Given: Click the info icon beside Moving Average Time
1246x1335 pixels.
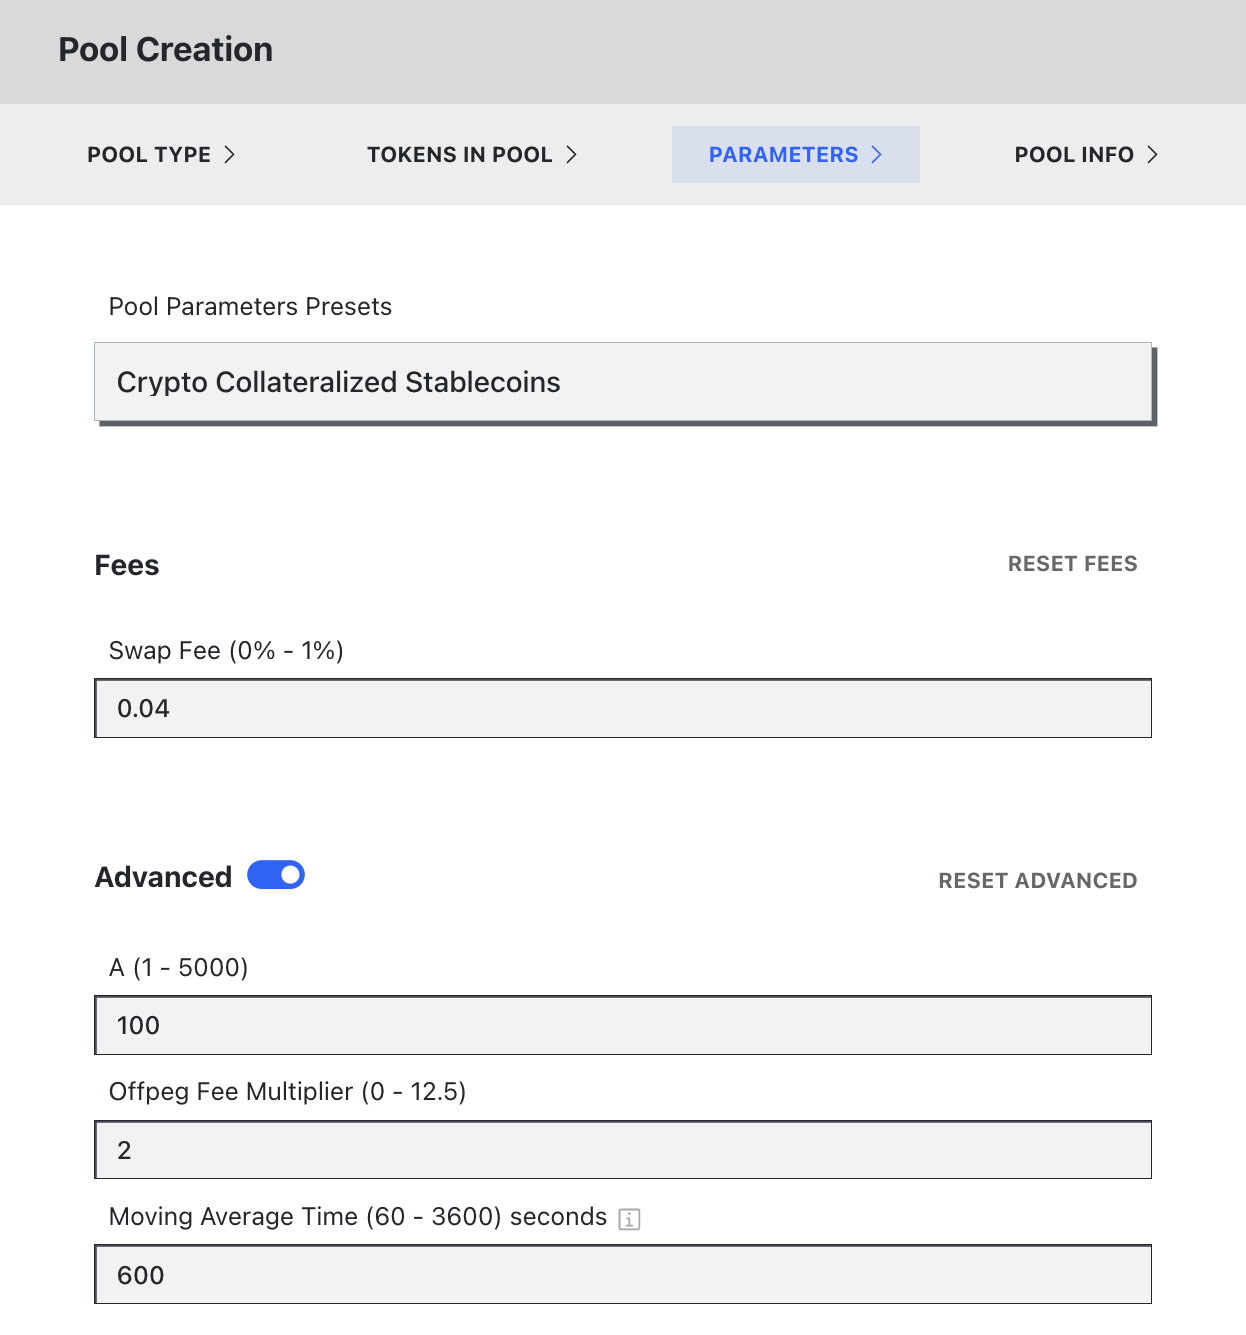Looking at the screenshot, I should click(629, 1219).
